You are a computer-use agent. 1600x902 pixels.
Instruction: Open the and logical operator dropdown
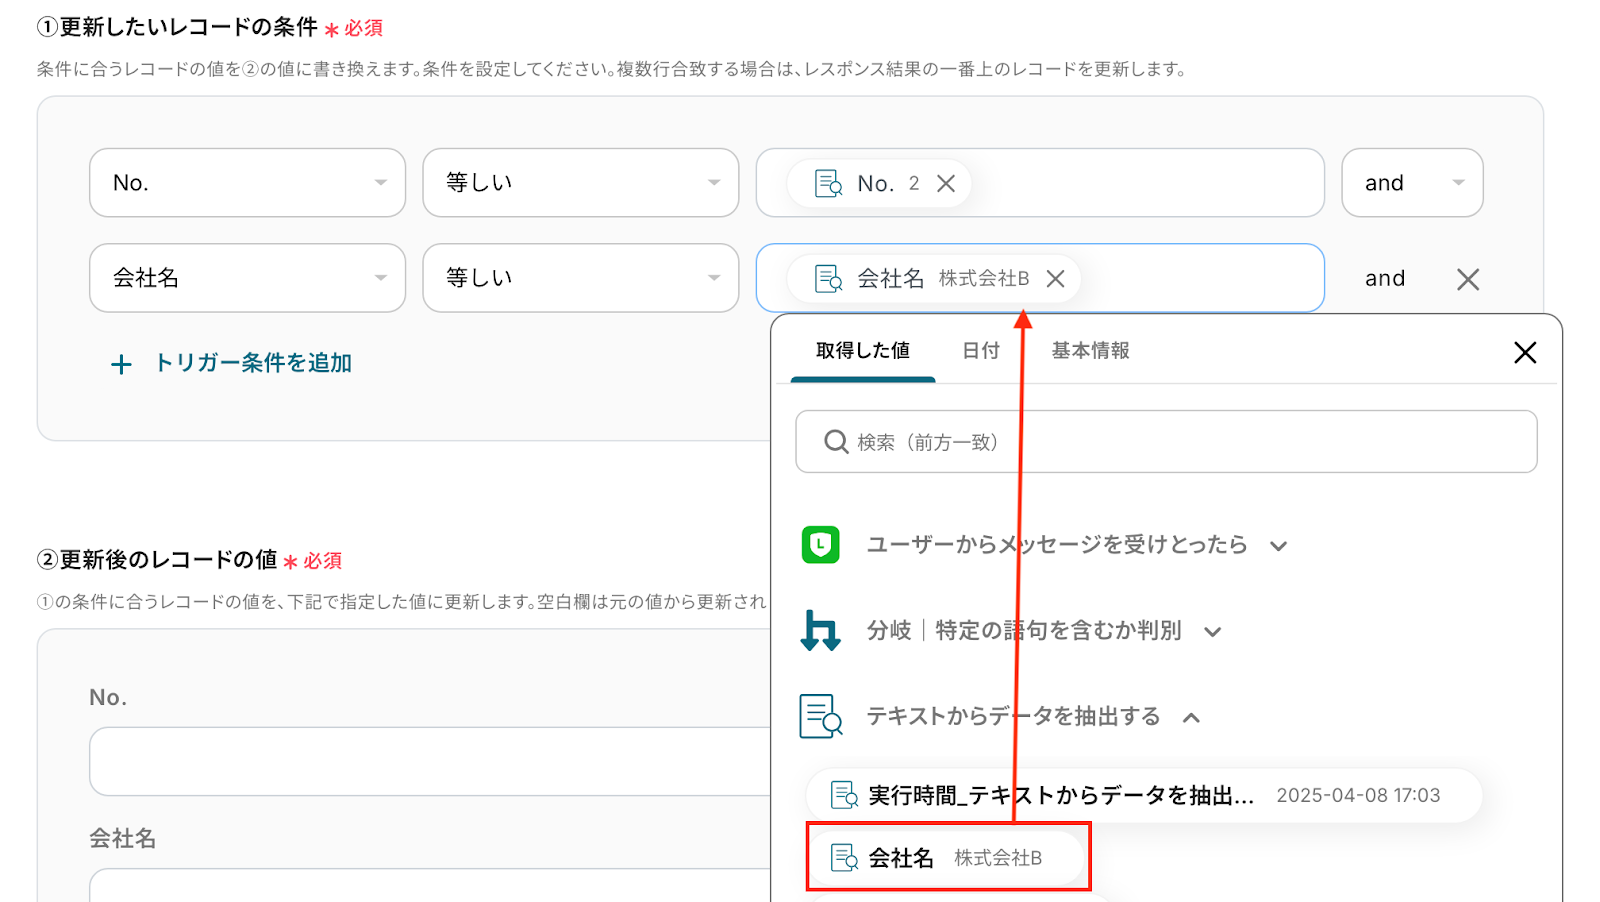[1411, 183]
